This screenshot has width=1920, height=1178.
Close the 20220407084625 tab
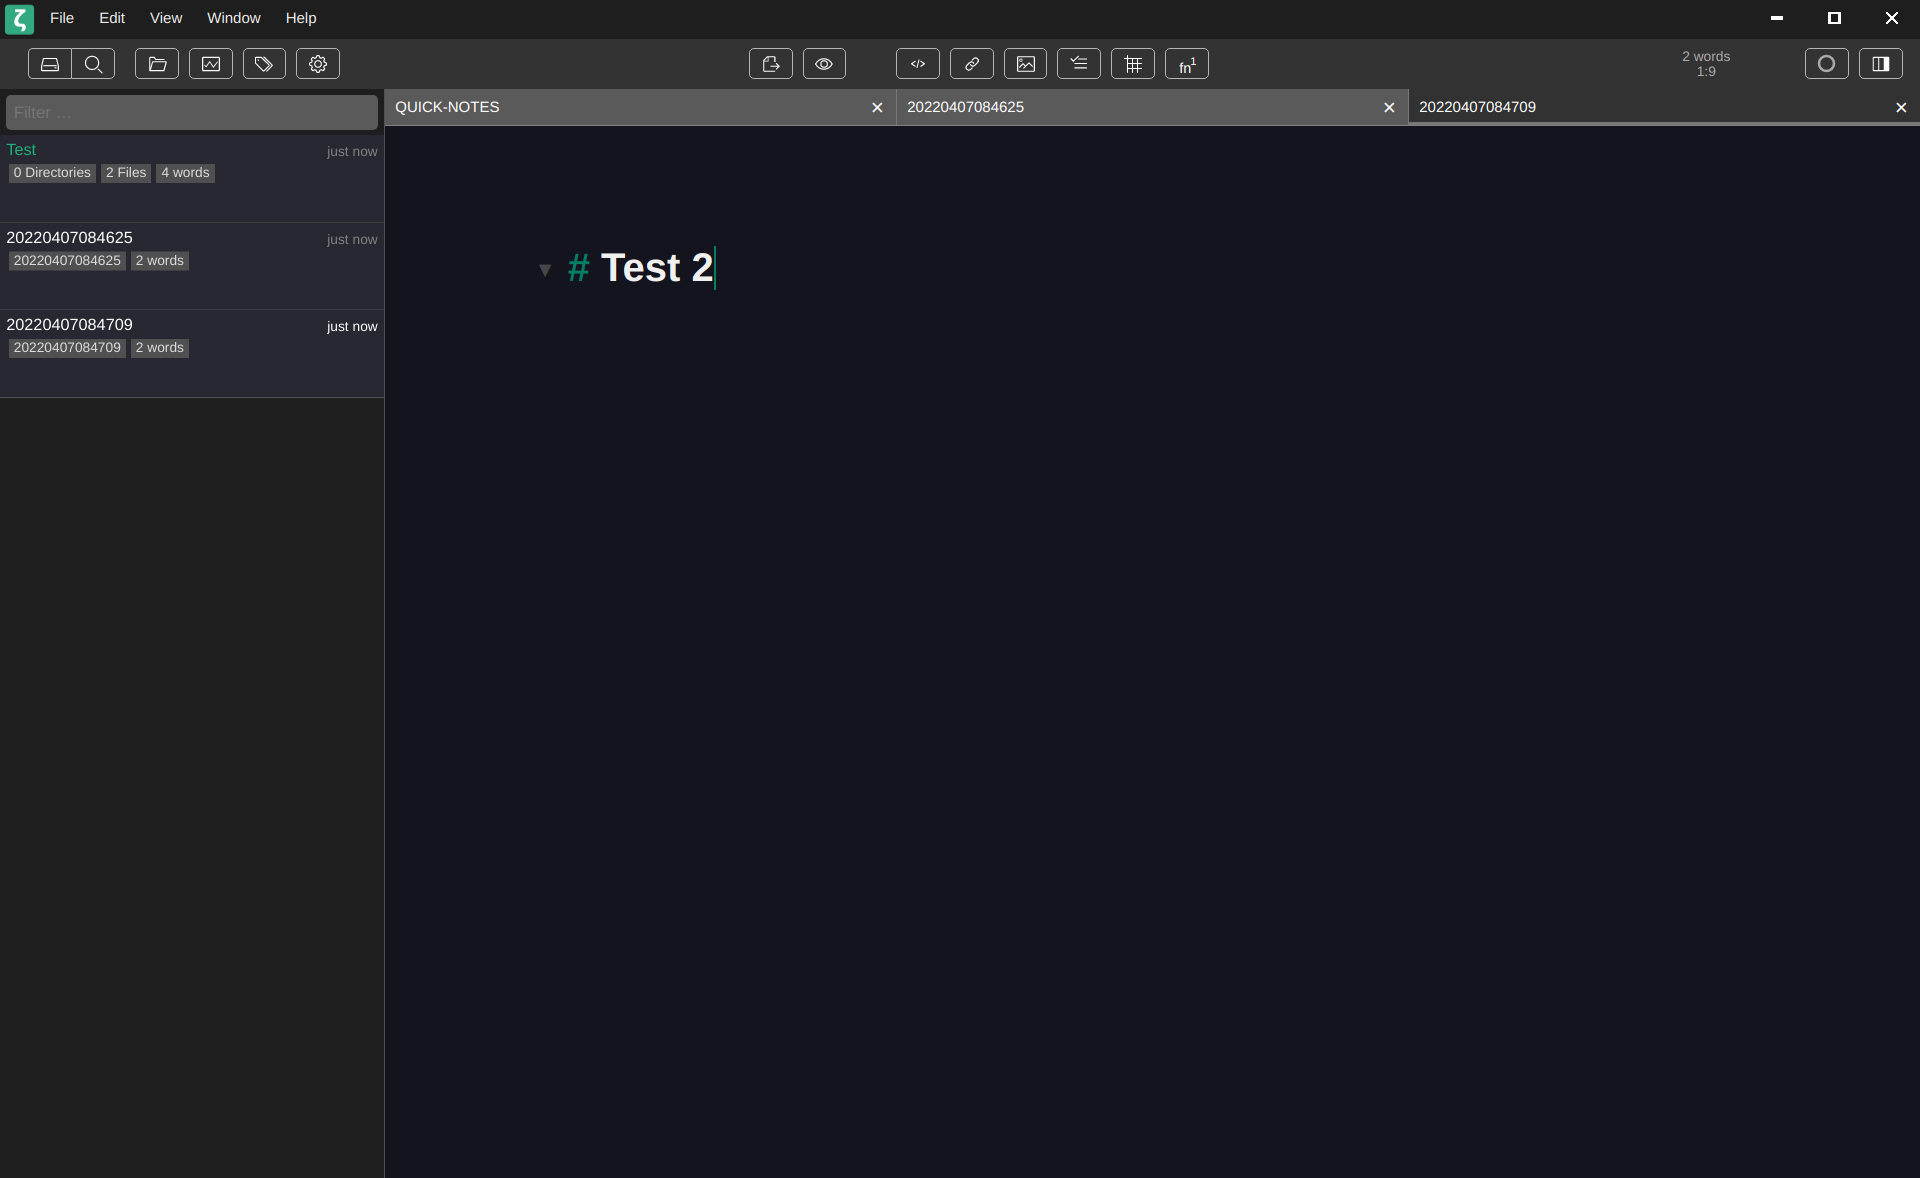tap(1389, 108)
